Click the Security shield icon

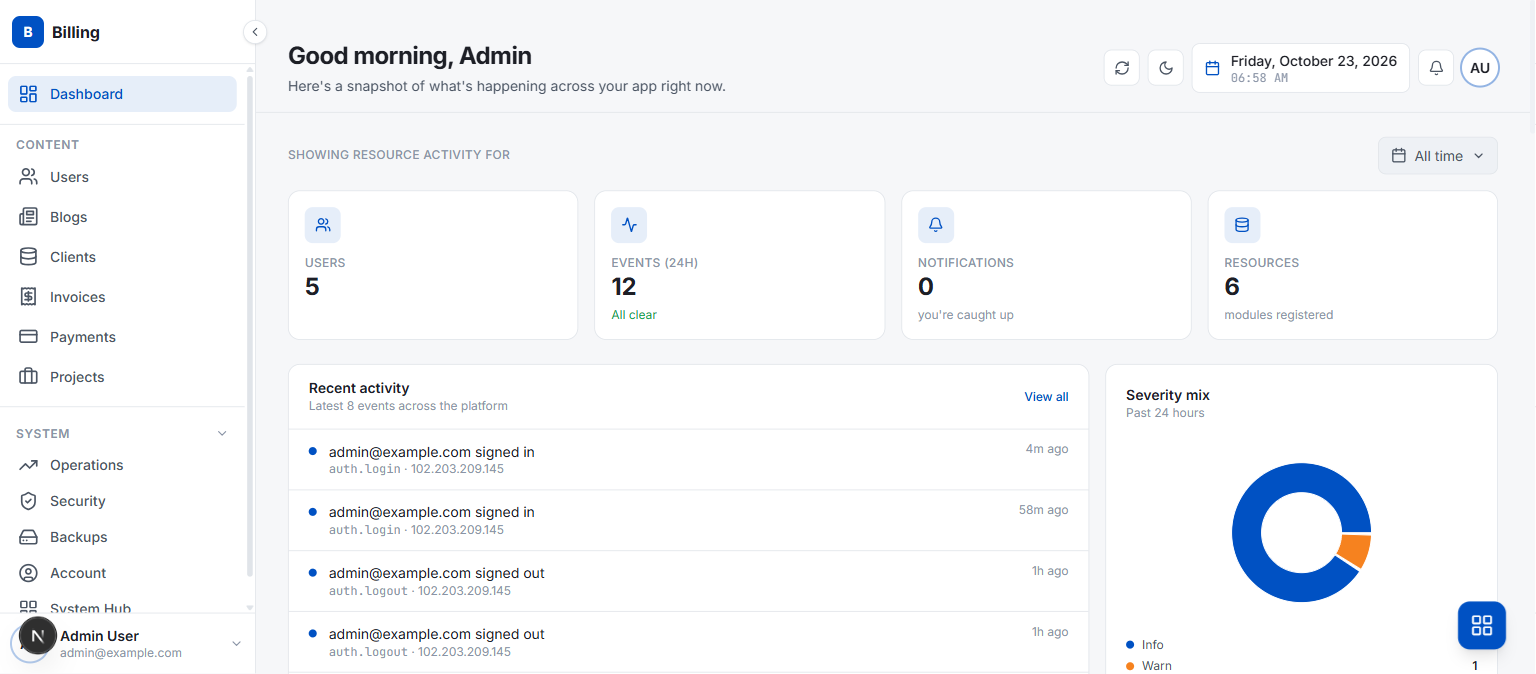tap(29, 501)
